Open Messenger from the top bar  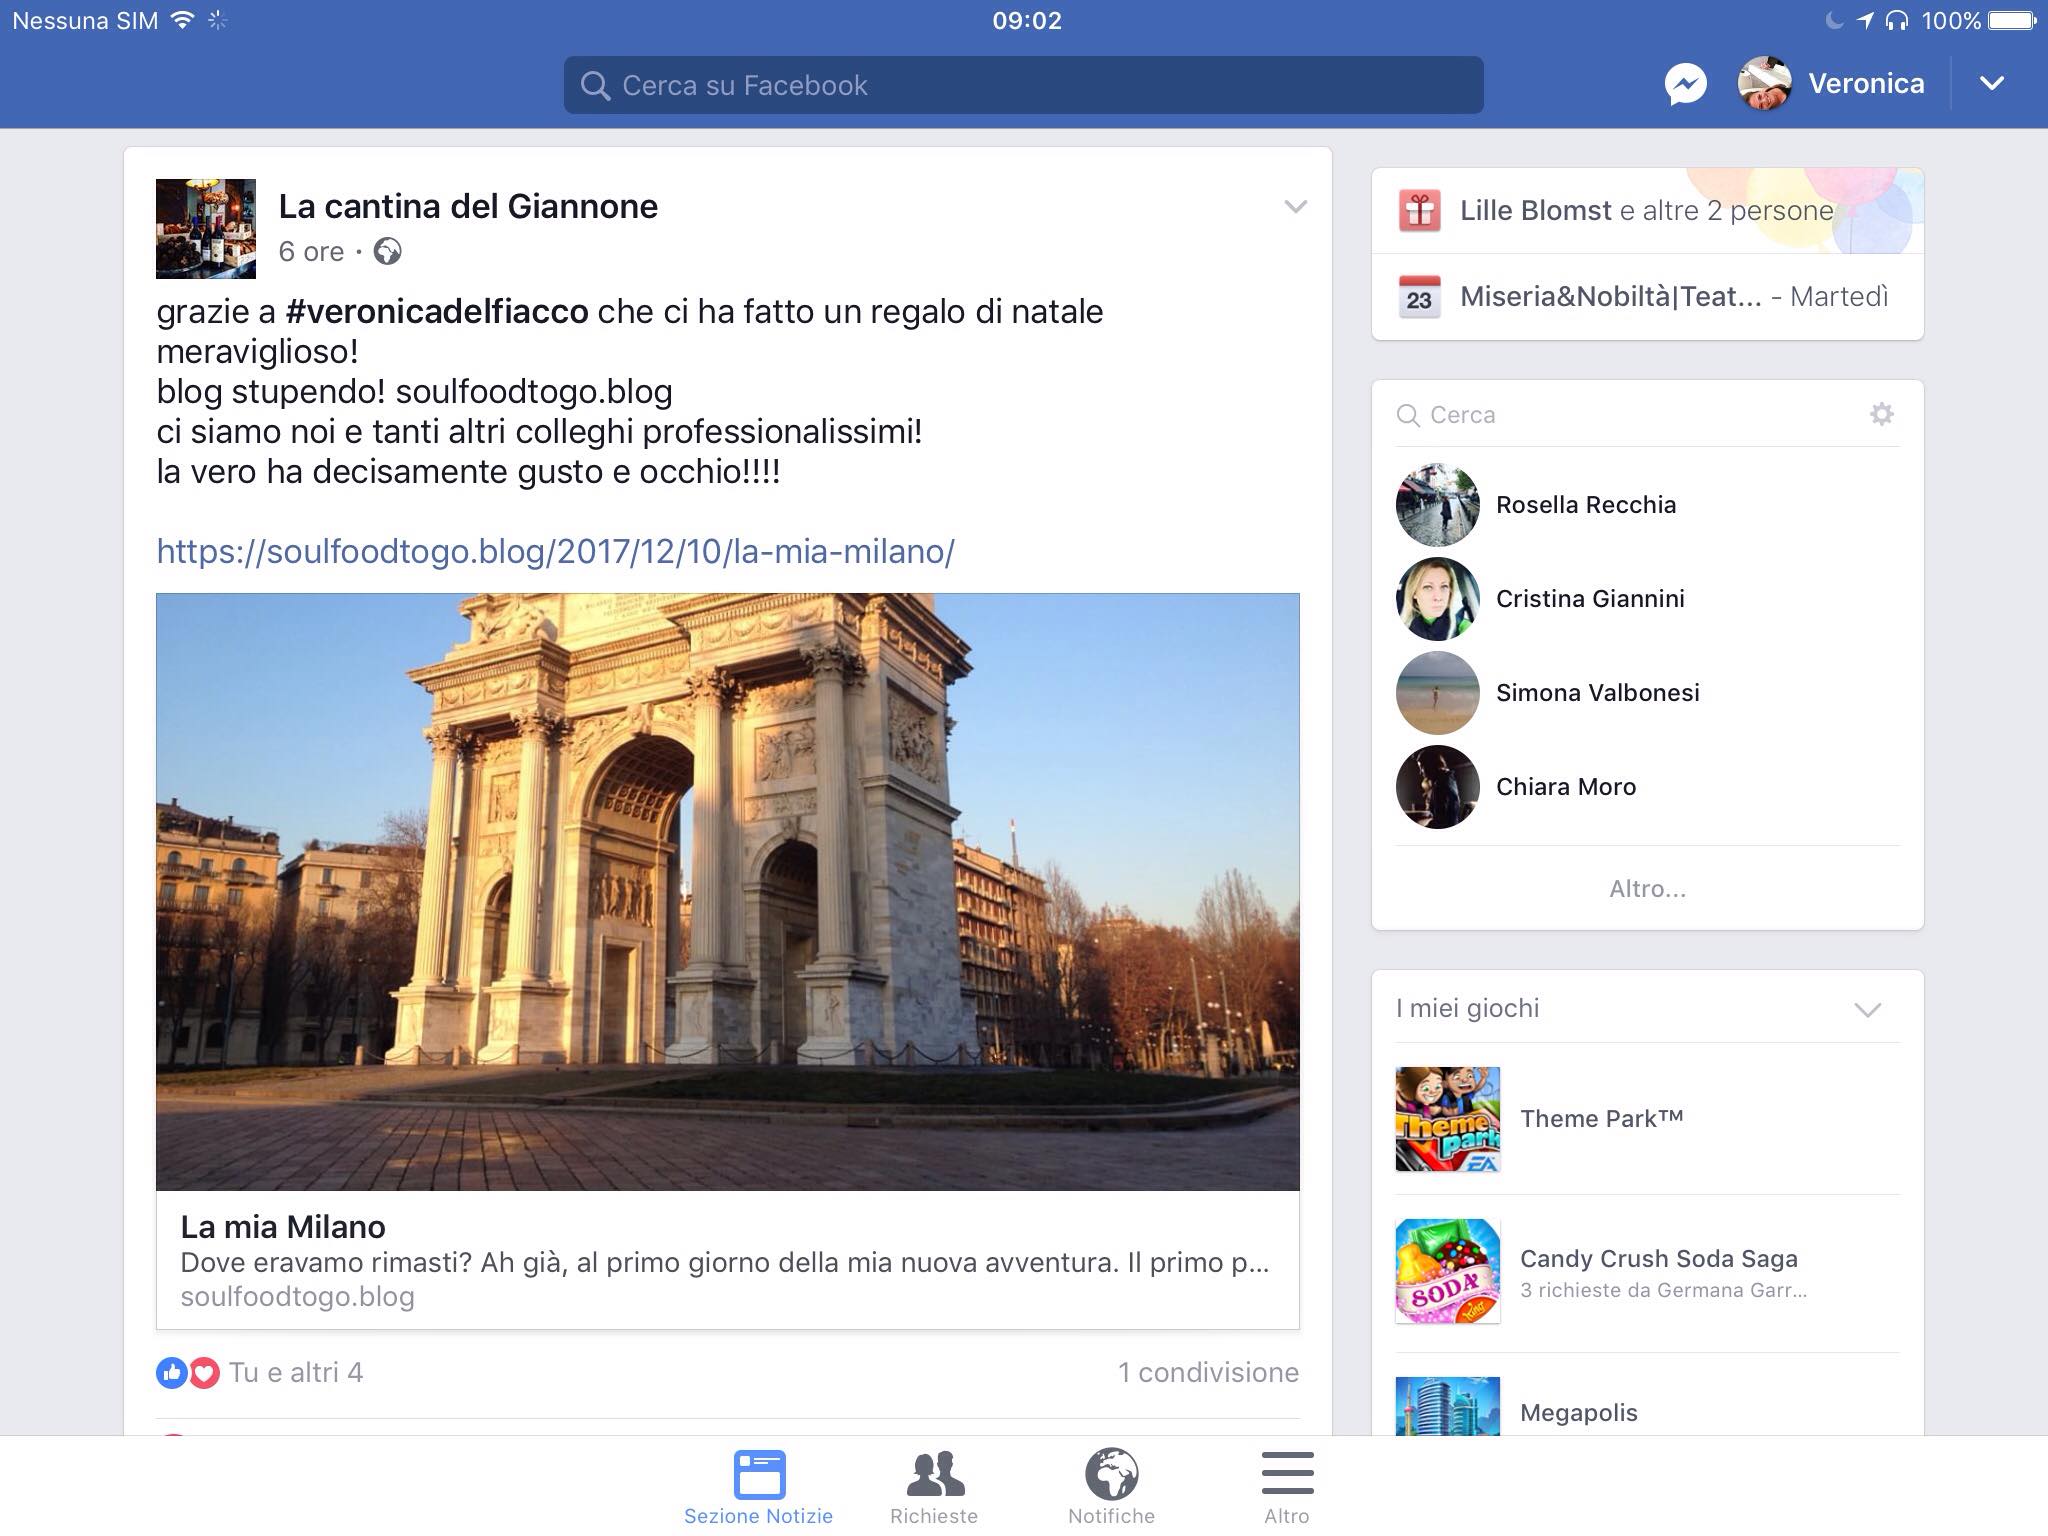[1685, 84]
